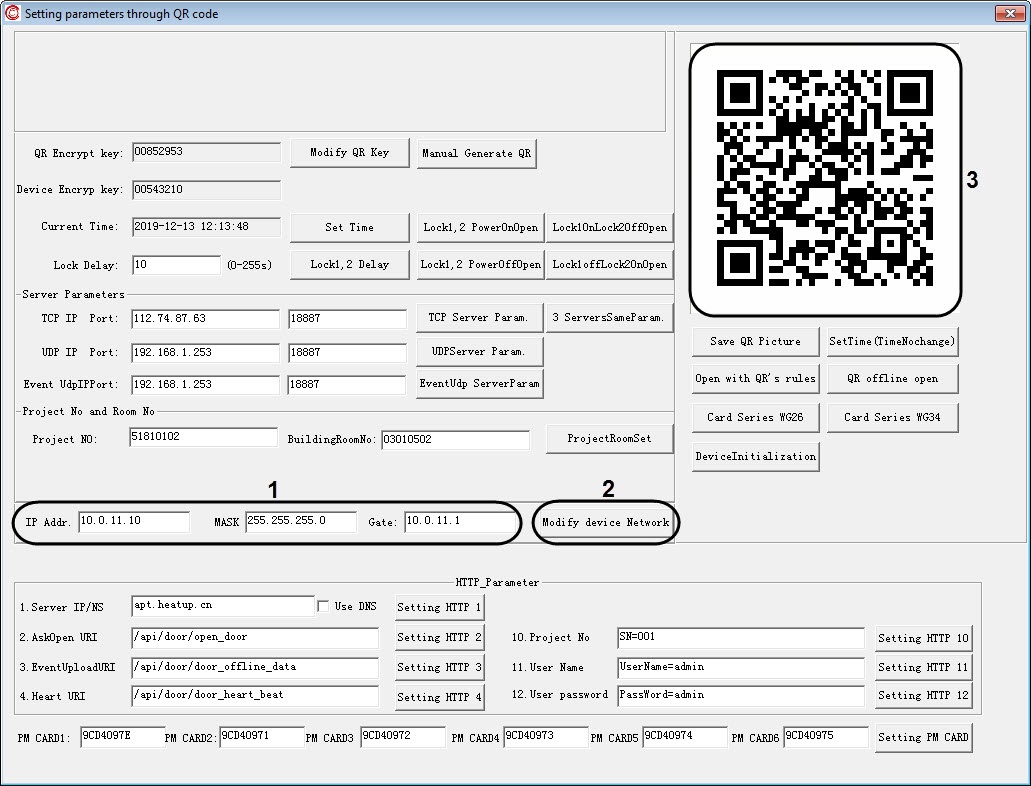Focus the PM CARD3 field
The width and height of the screenshot is (1031, 786).
point(403,737)
